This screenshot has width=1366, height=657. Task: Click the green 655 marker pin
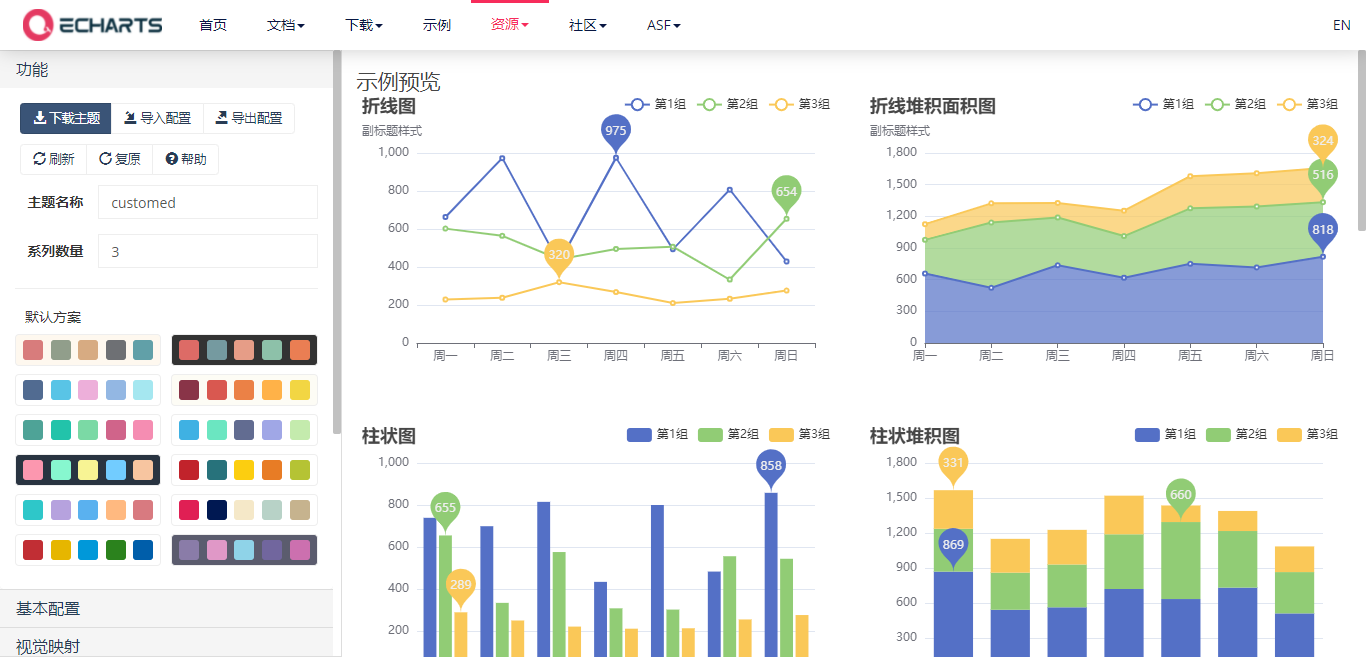445,508
